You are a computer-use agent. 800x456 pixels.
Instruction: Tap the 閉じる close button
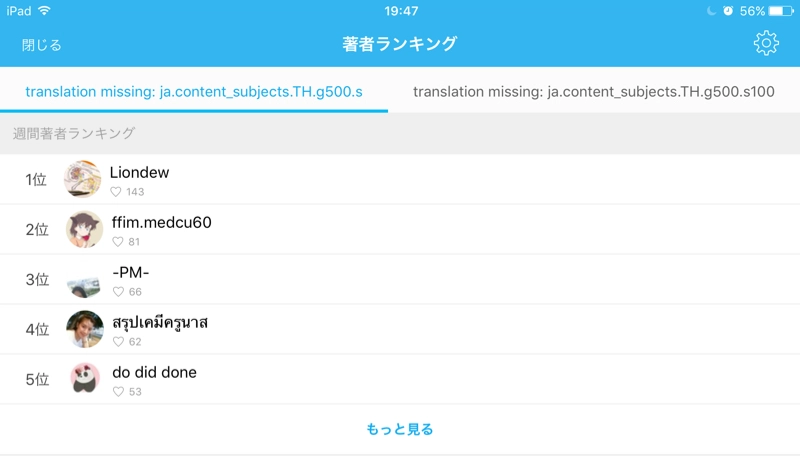42,45
